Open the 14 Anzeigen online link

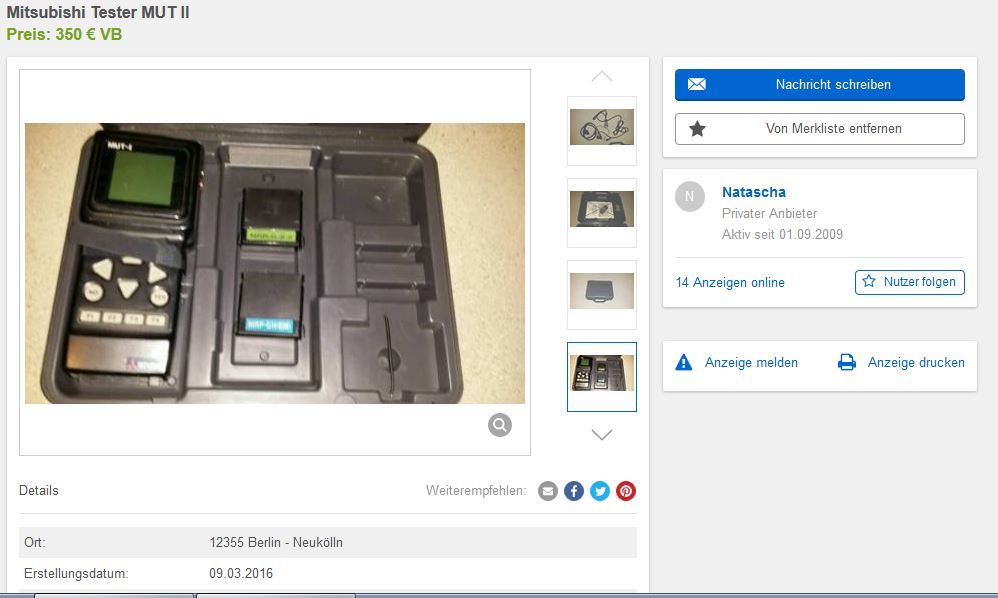point(730,283)
